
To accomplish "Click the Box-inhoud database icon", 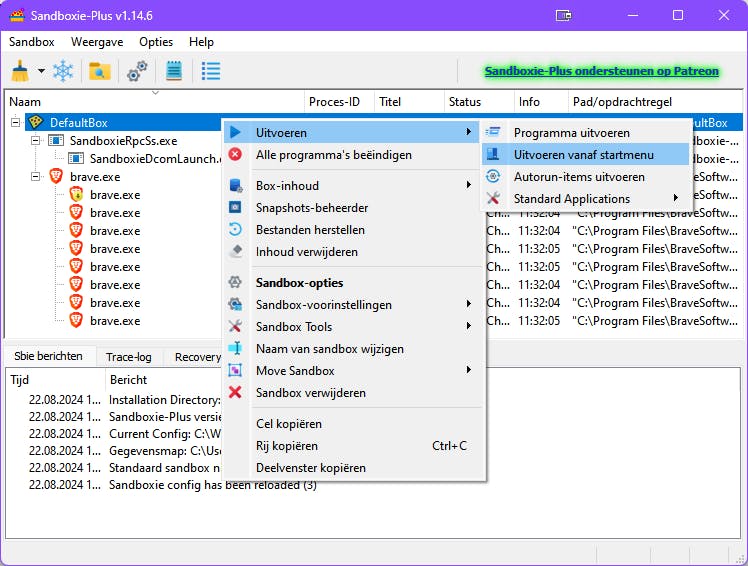I will click(x=236, y=185).
